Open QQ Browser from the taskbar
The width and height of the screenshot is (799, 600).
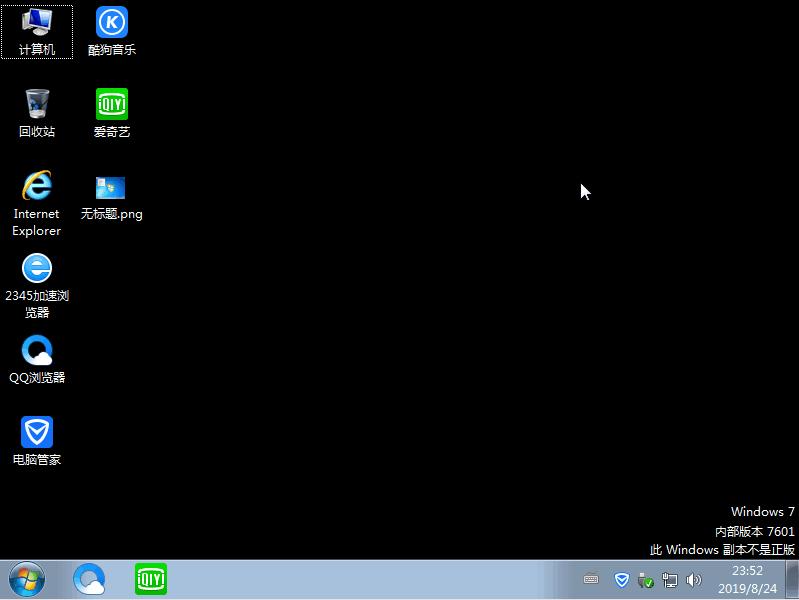(89, 579)
